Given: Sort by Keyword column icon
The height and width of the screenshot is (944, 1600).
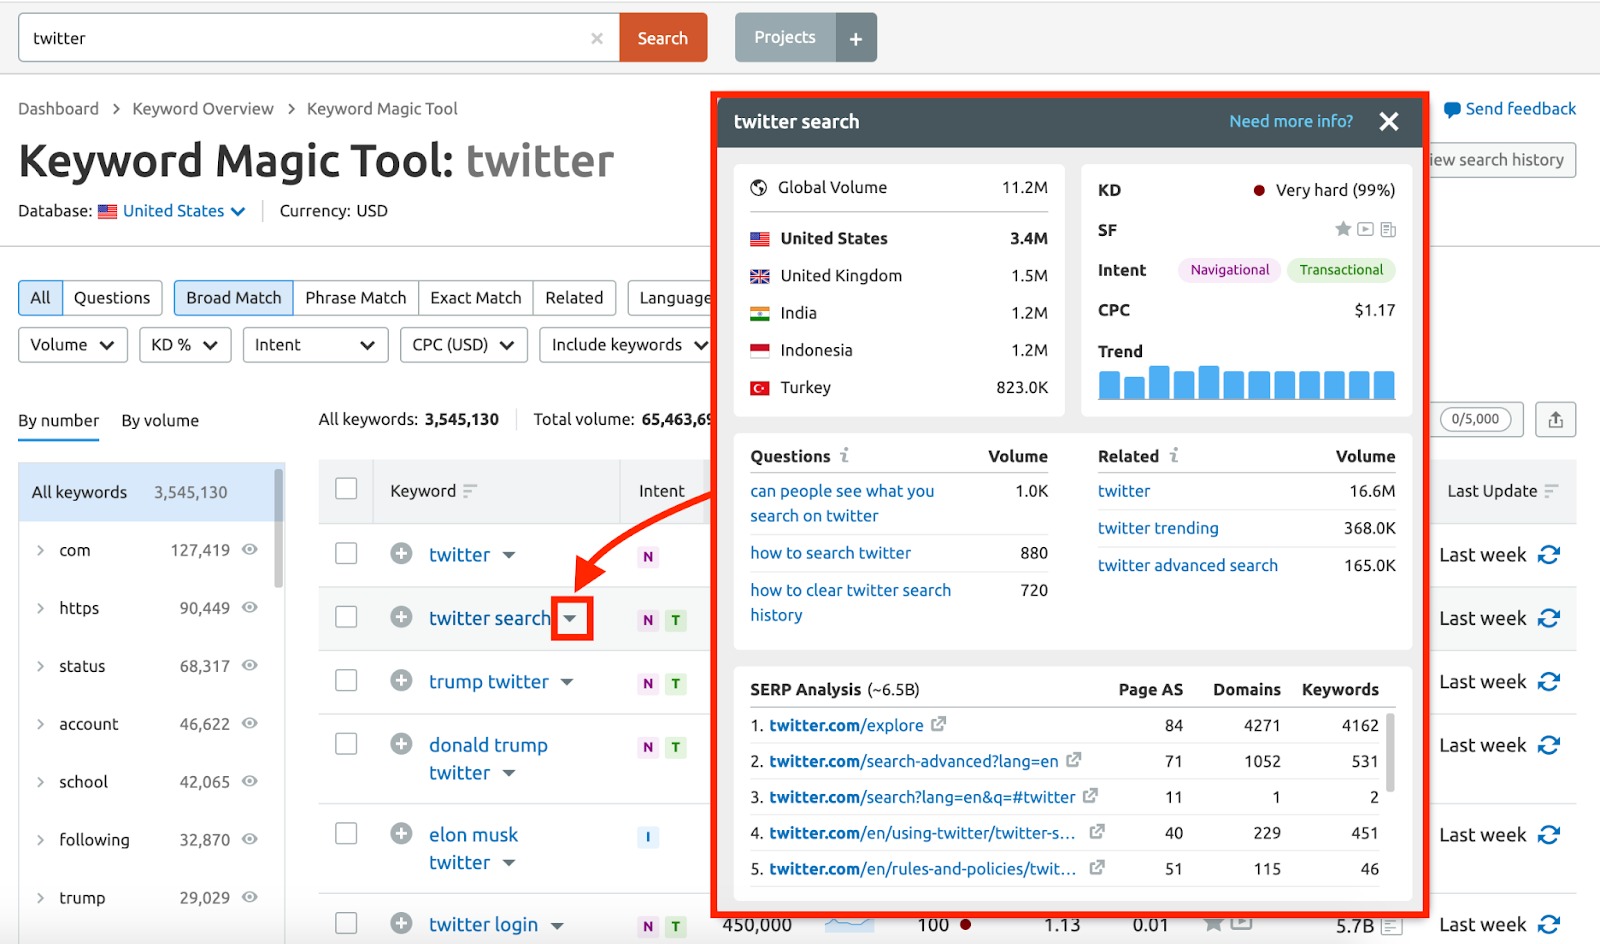Looking at the screenshot, I should coord(470,491).
